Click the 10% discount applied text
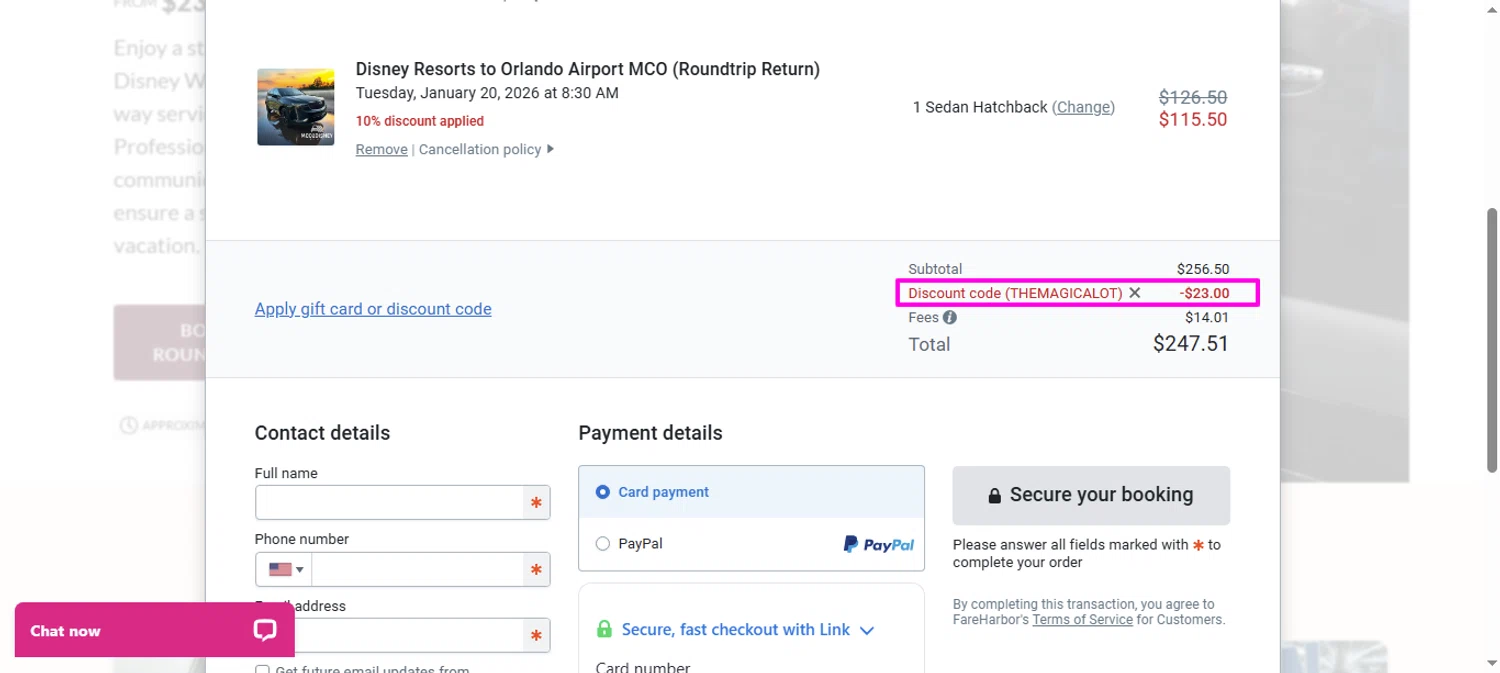 pyautogui.click(x=420, y=121)
